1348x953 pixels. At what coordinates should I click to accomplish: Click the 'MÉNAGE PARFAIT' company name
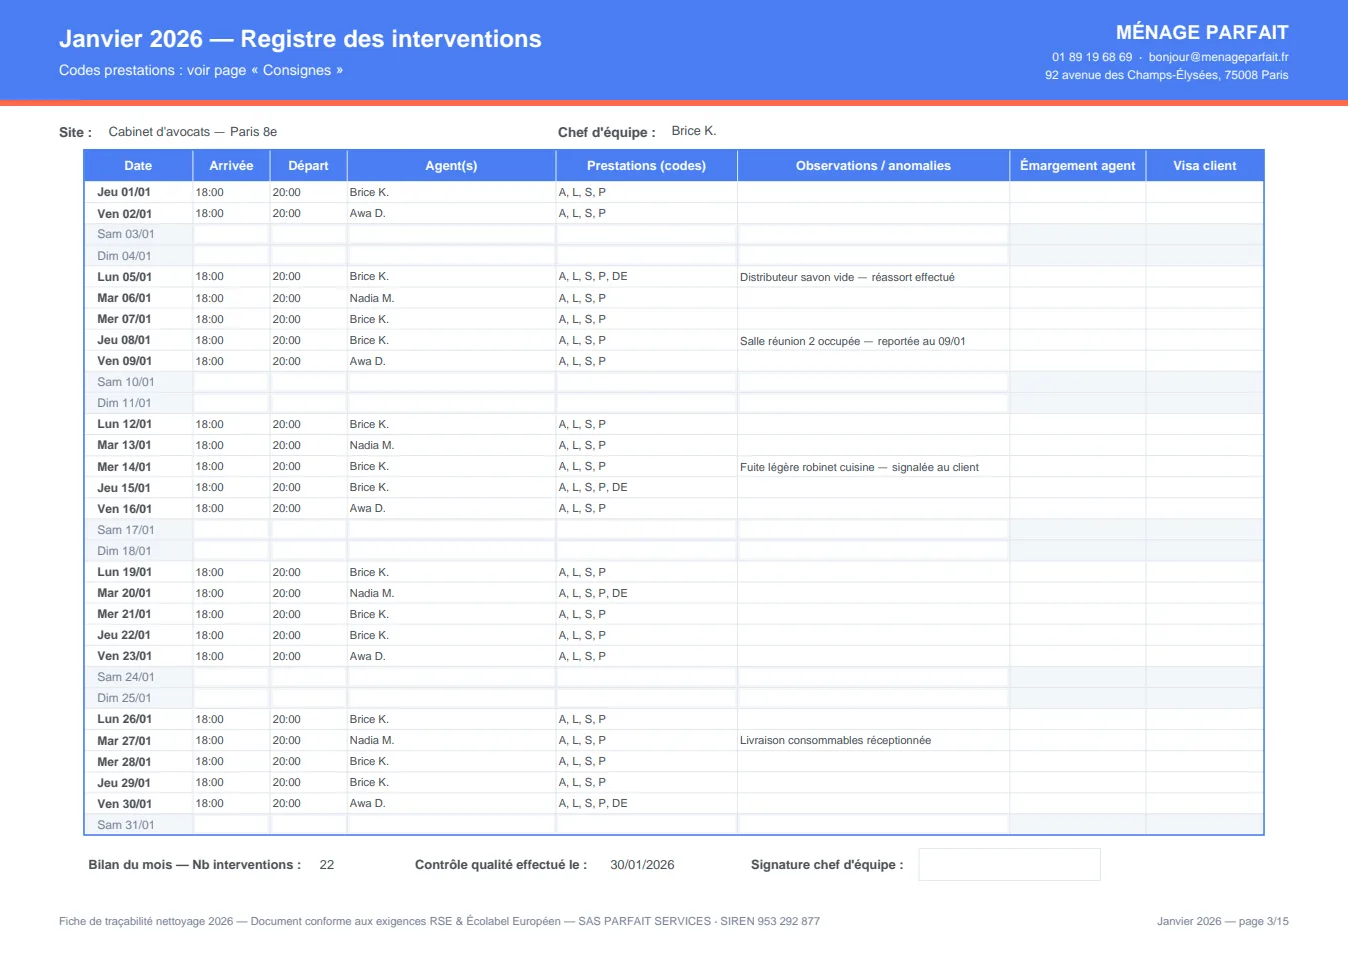(x=1202, y=32)
